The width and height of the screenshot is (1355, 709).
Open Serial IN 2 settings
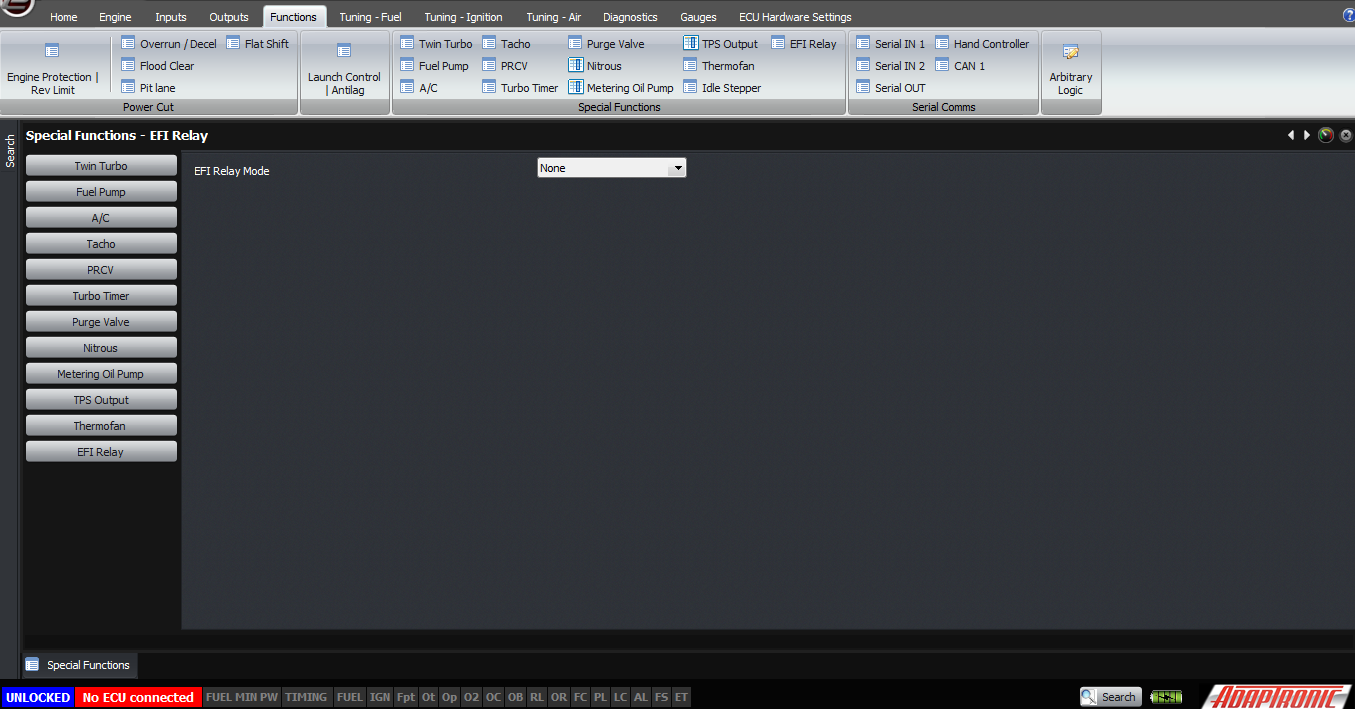pyautogui.click(x=891, y=66)
